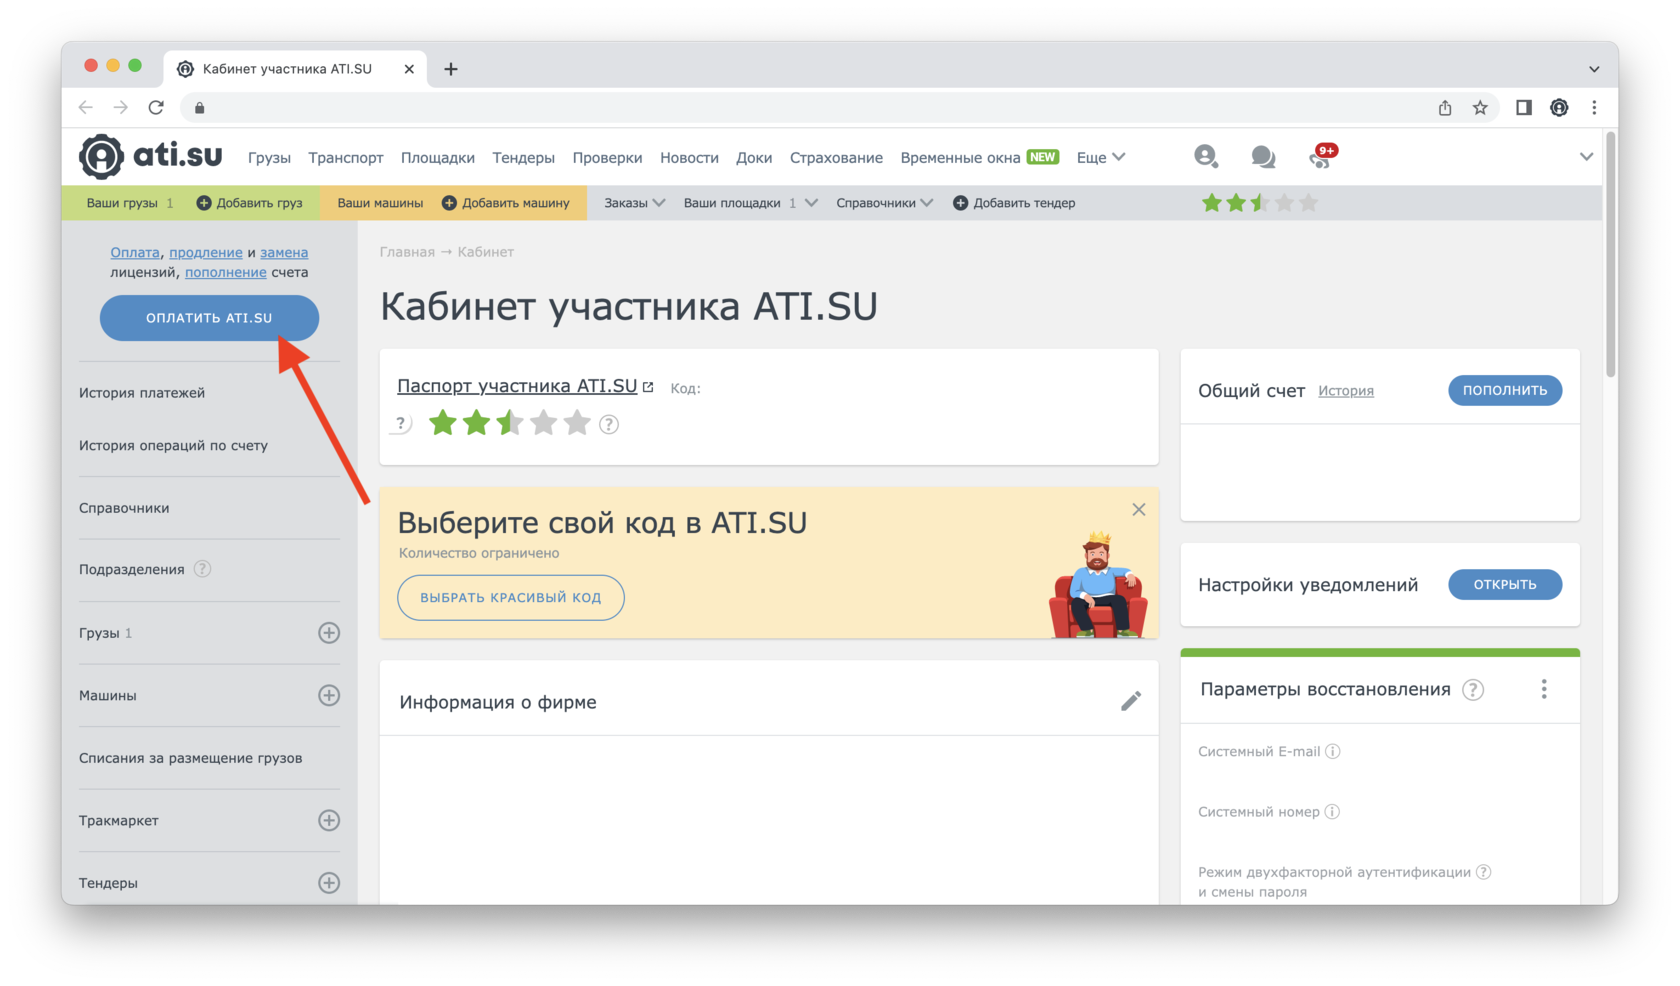The image size is (1680, 986).
Task: Click the Оплата link in sidebar
Action: coord(135,252)
